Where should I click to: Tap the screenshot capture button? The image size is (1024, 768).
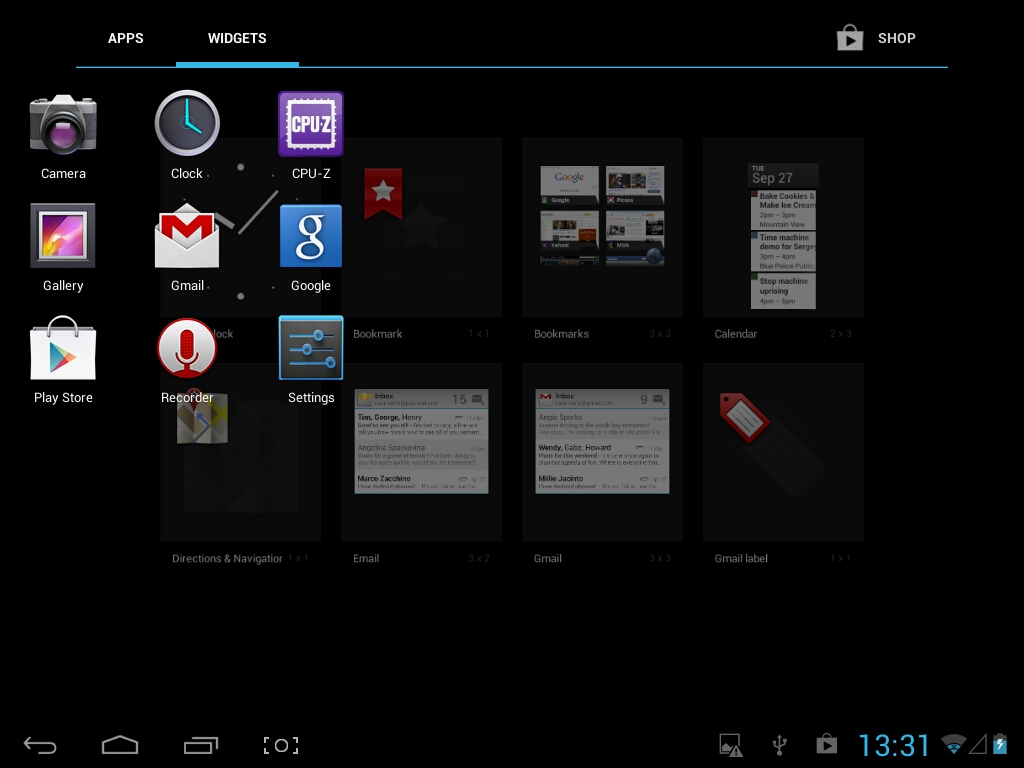click(281, 745)
